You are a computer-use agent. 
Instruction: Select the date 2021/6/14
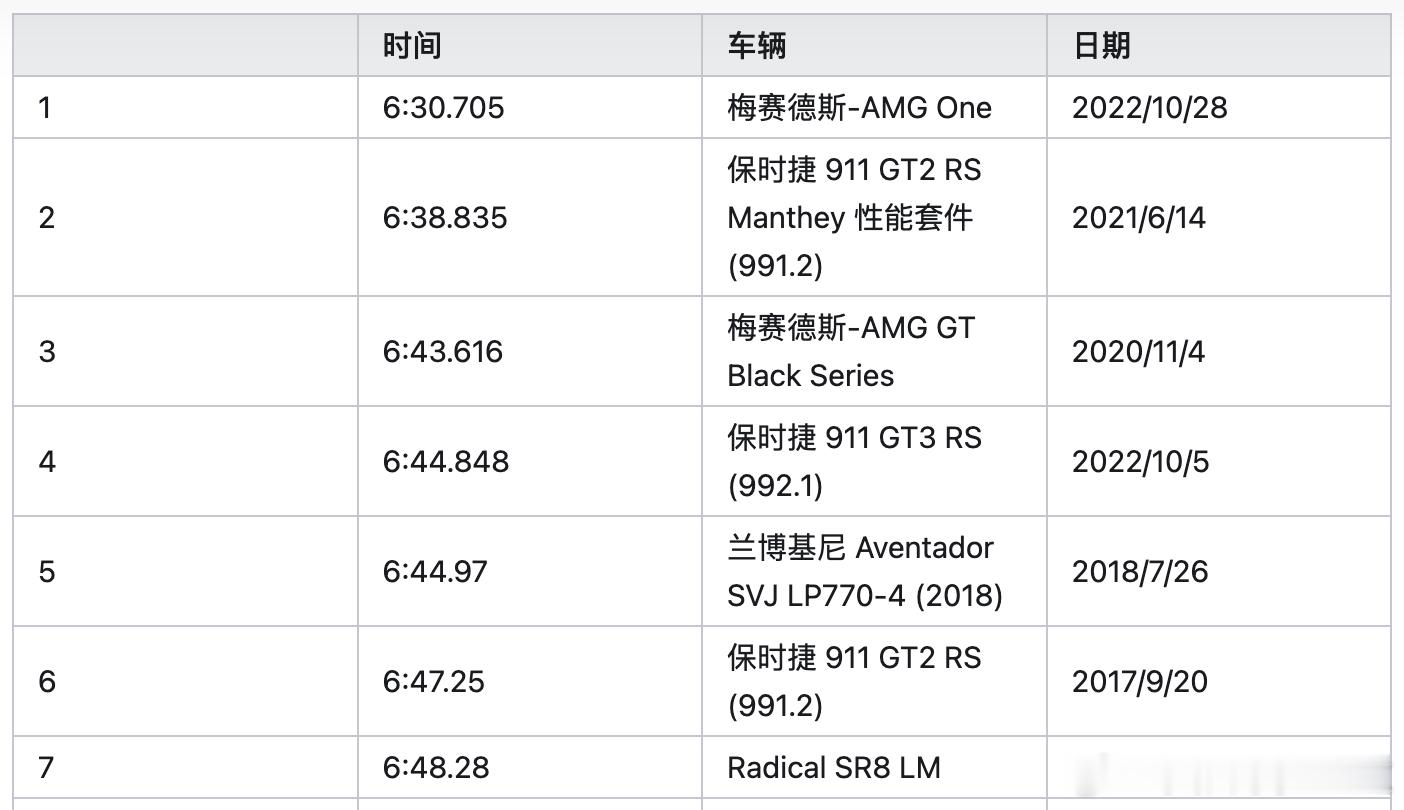[1139, 218]
